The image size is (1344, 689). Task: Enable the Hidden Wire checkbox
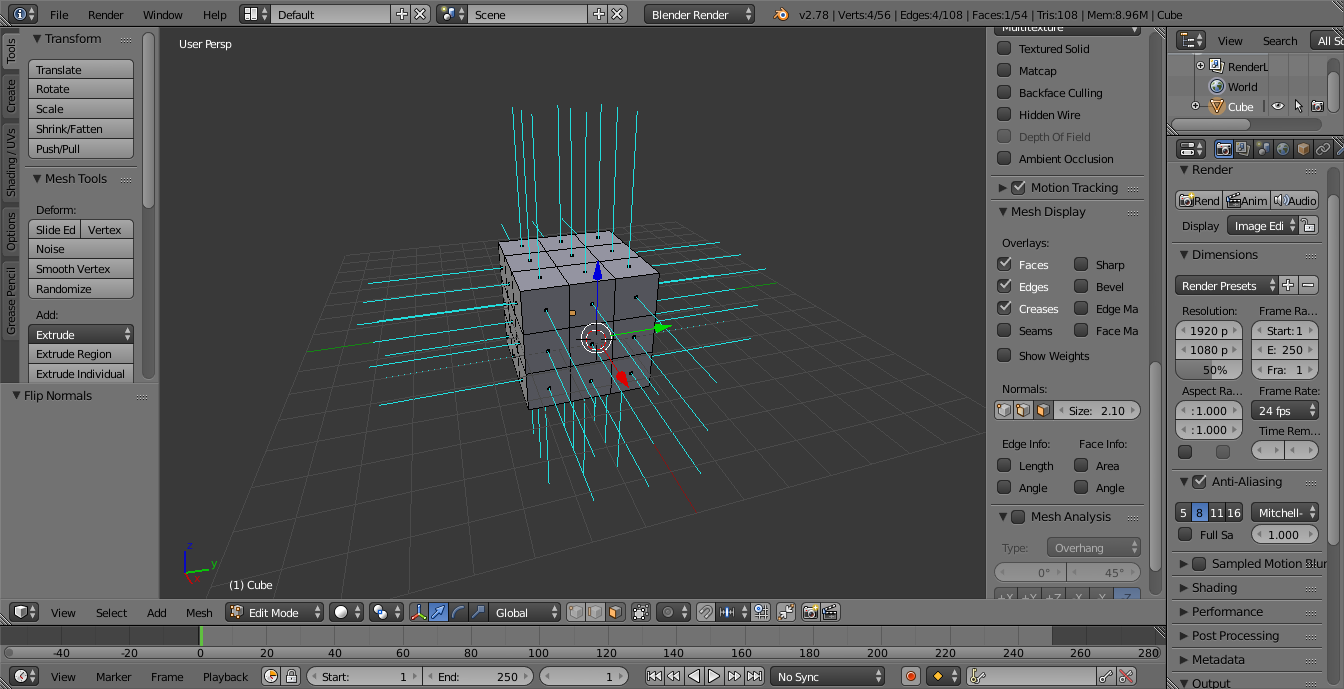(x=1004, y=115)
